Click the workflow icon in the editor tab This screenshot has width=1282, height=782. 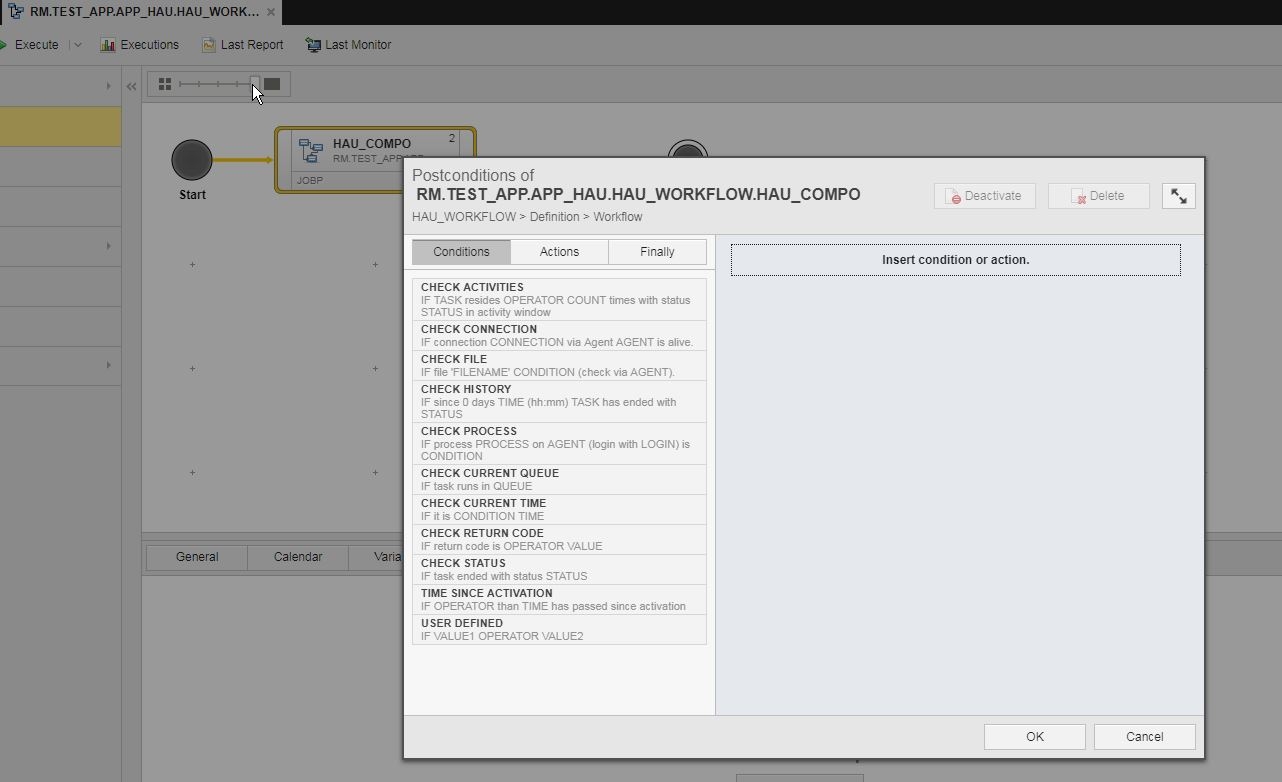[18, 12]
